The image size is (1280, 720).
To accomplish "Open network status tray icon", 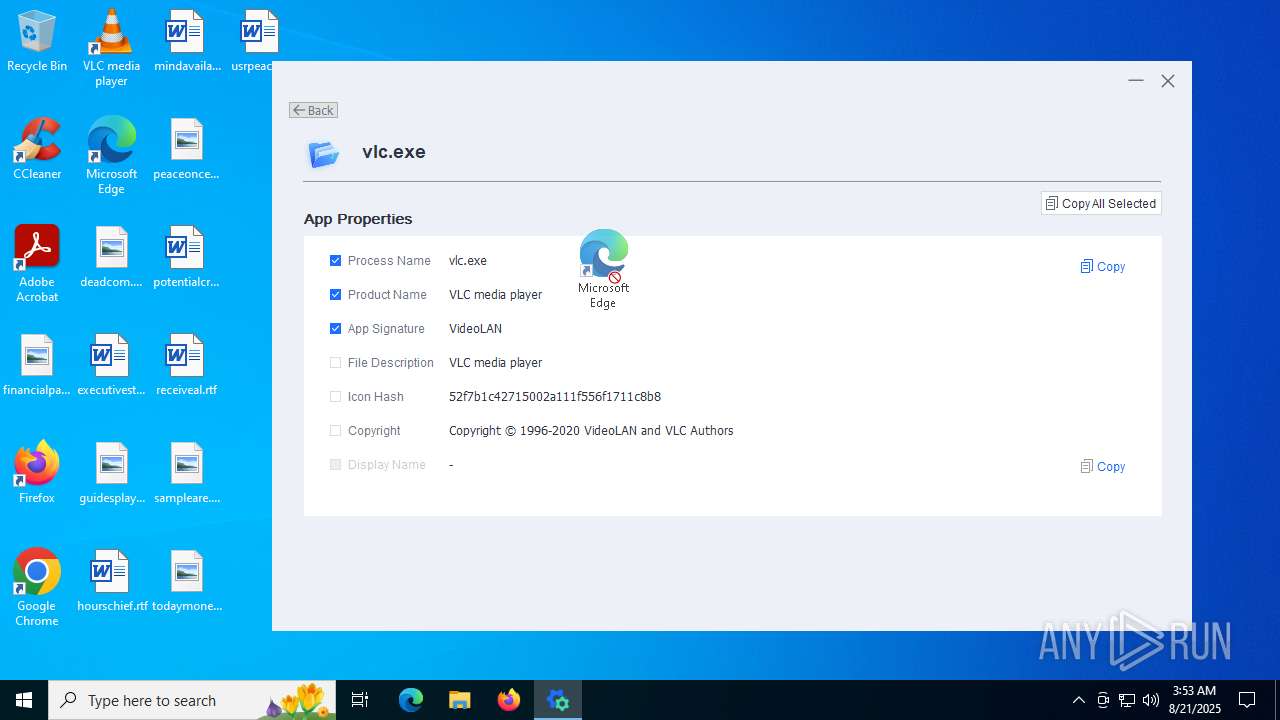I will (1127, 700).
